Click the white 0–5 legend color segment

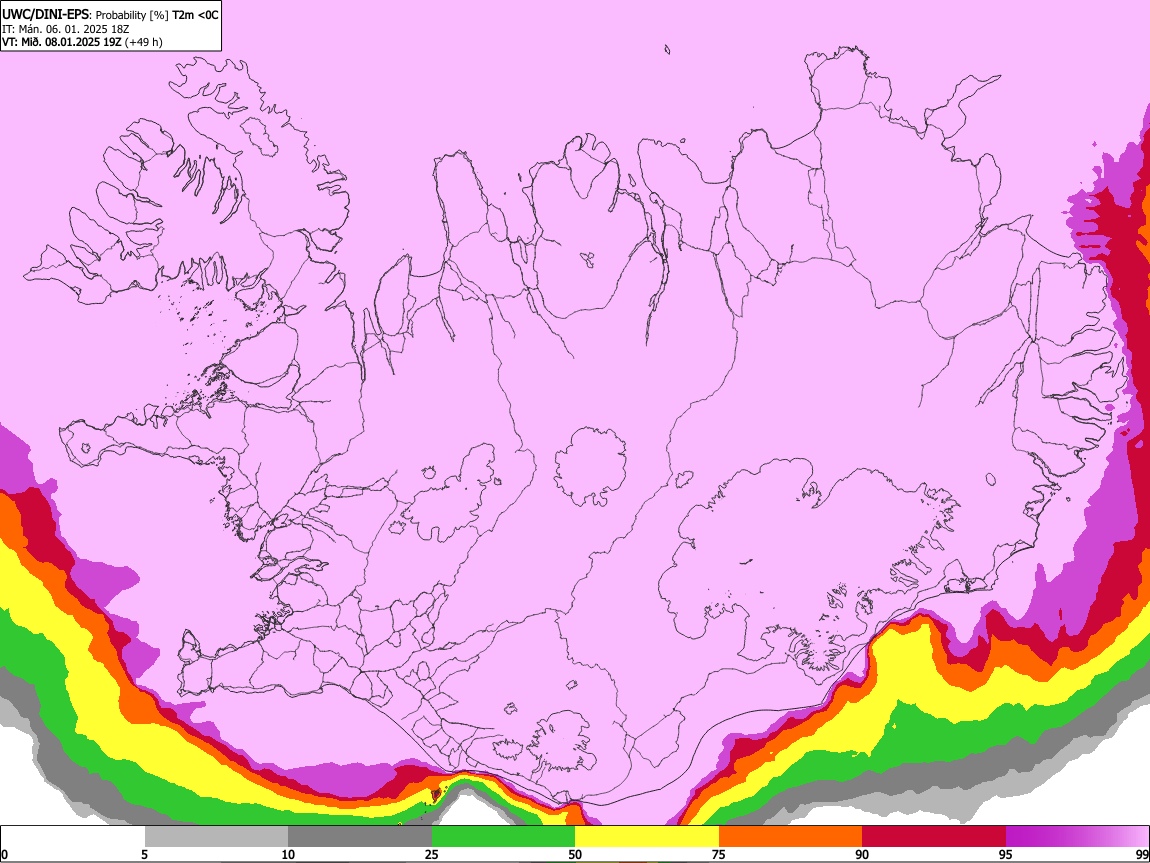tap(73, 837)
